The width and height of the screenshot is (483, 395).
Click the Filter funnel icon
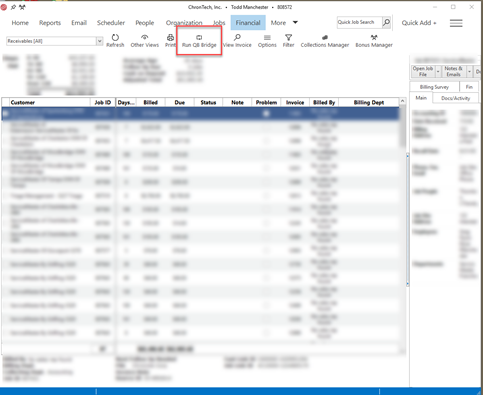(288, 37)
